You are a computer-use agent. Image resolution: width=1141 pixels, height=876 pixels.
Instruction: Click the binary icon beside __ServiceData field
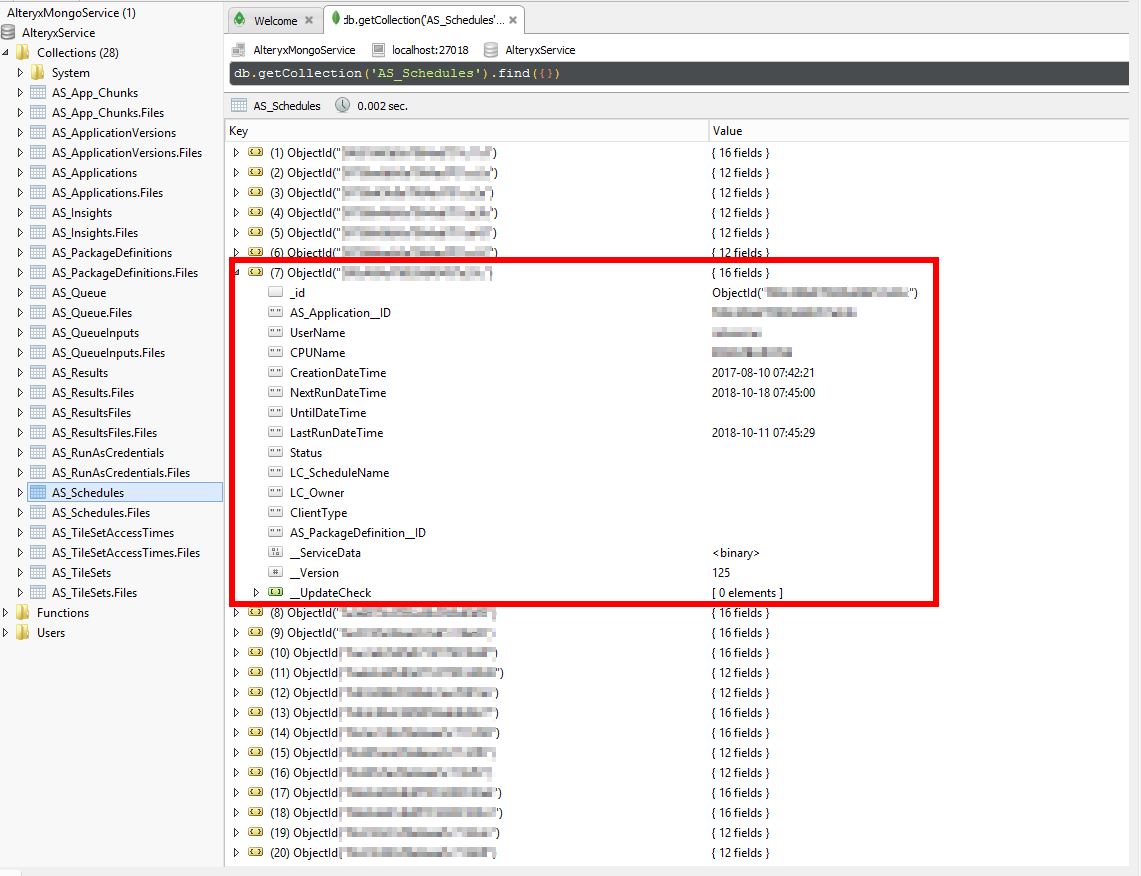[x=275, y=552]
